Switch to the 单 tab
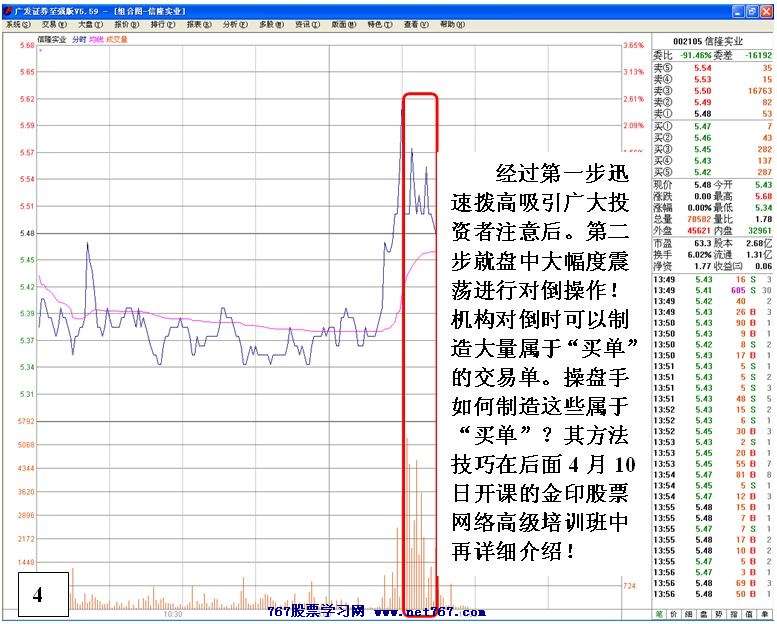Image resolution: width=777 pixels, height=624 pixels. [x=764, y=615]
